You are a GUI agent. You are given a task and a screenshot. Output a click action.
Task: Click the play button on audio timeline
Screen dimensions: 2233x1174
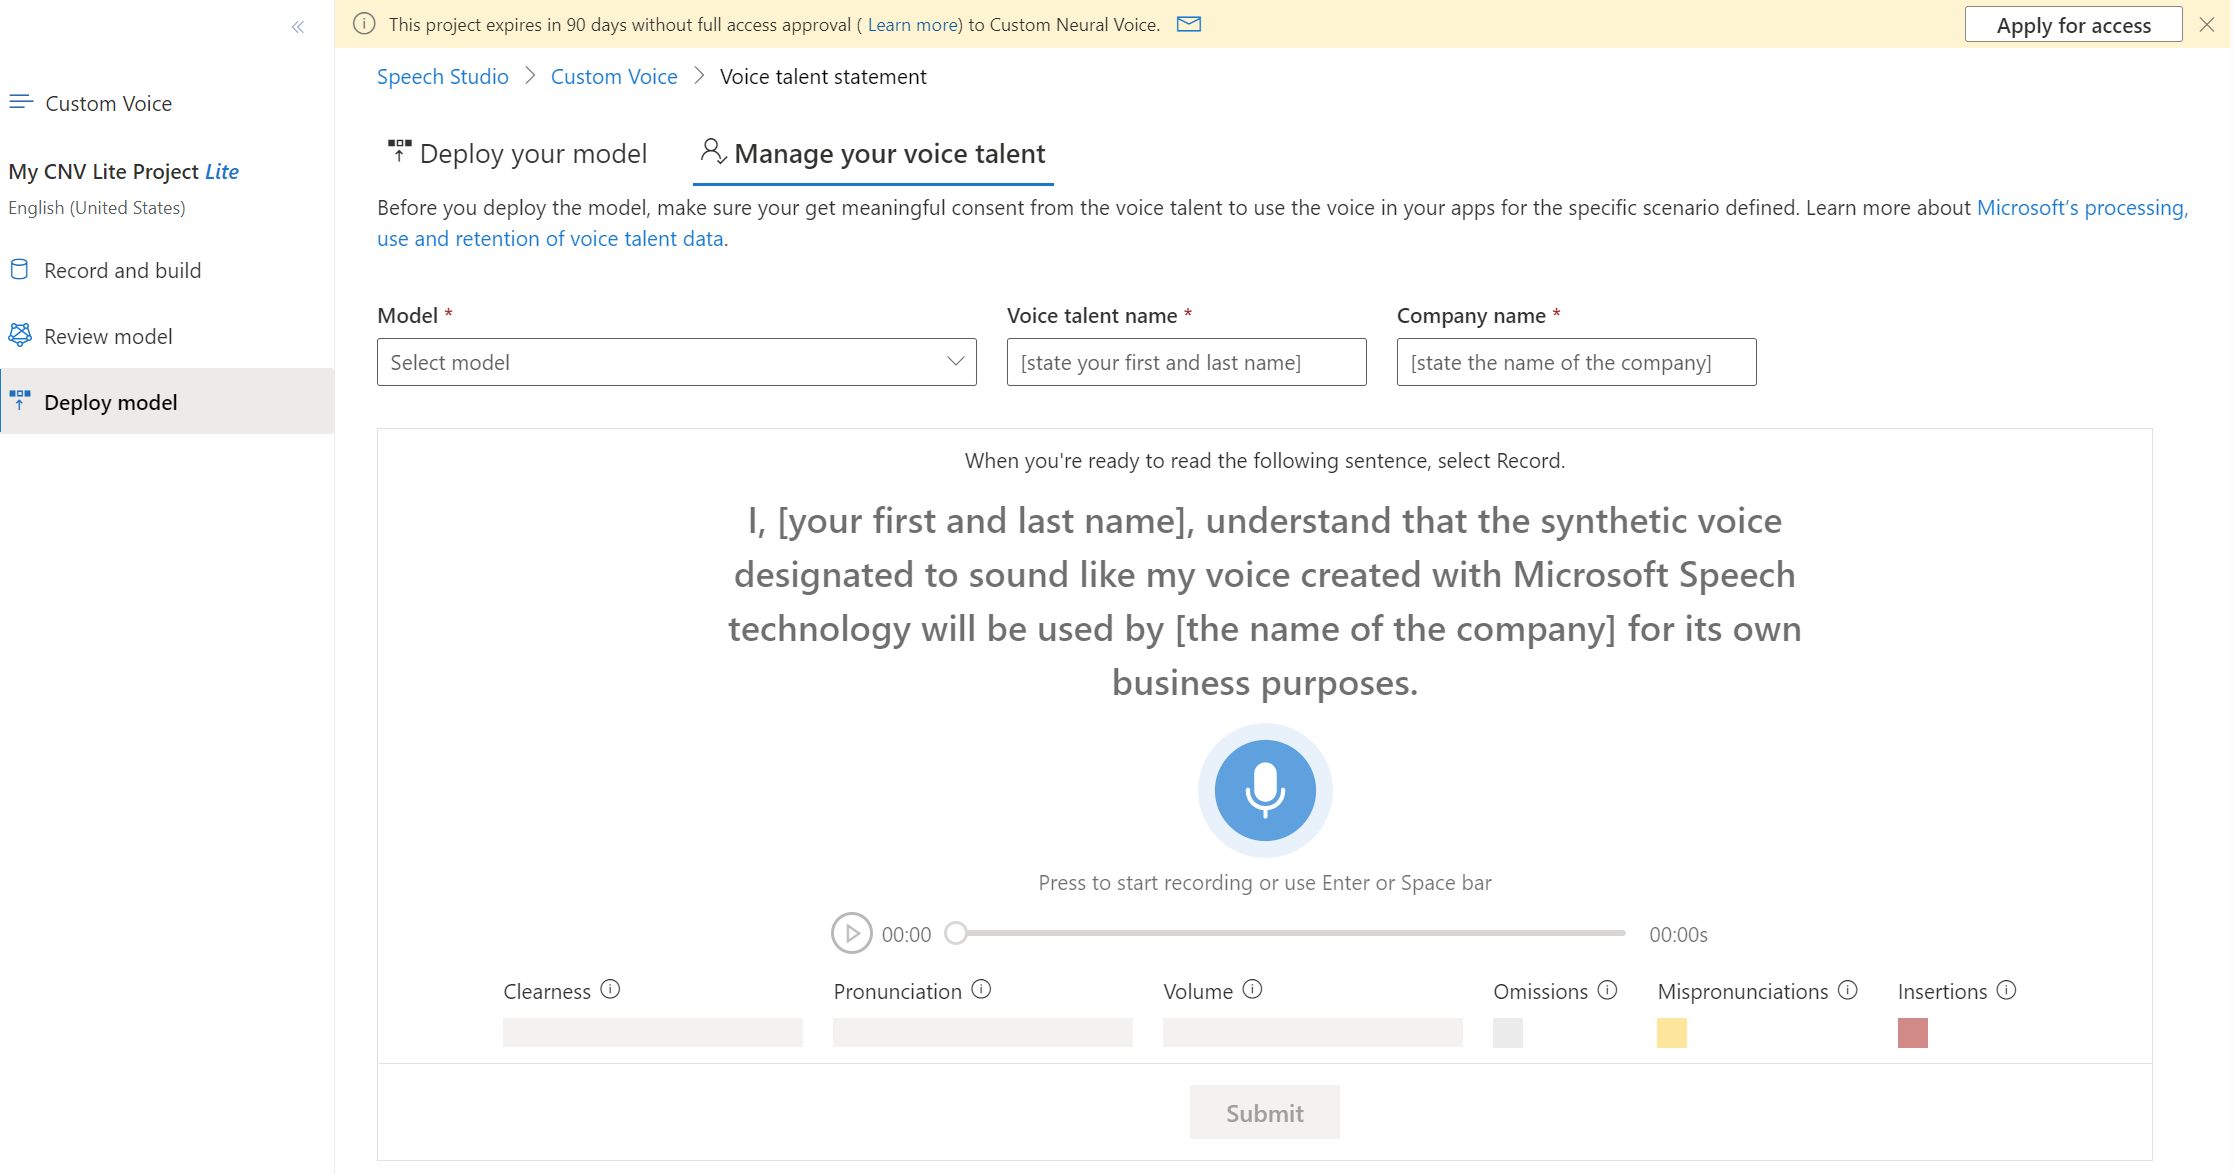click(854, 933)
